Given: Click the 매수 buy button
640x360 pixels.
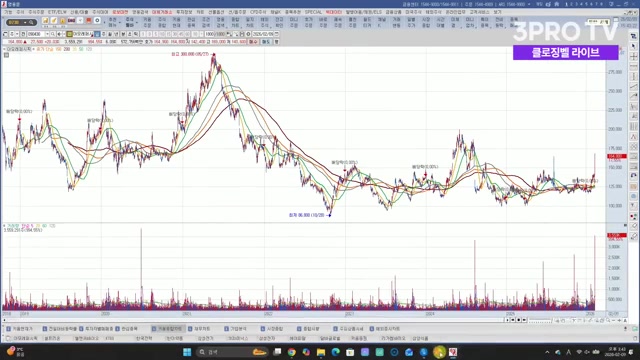Looking at the screenshot, I should [x=253, y=41].
